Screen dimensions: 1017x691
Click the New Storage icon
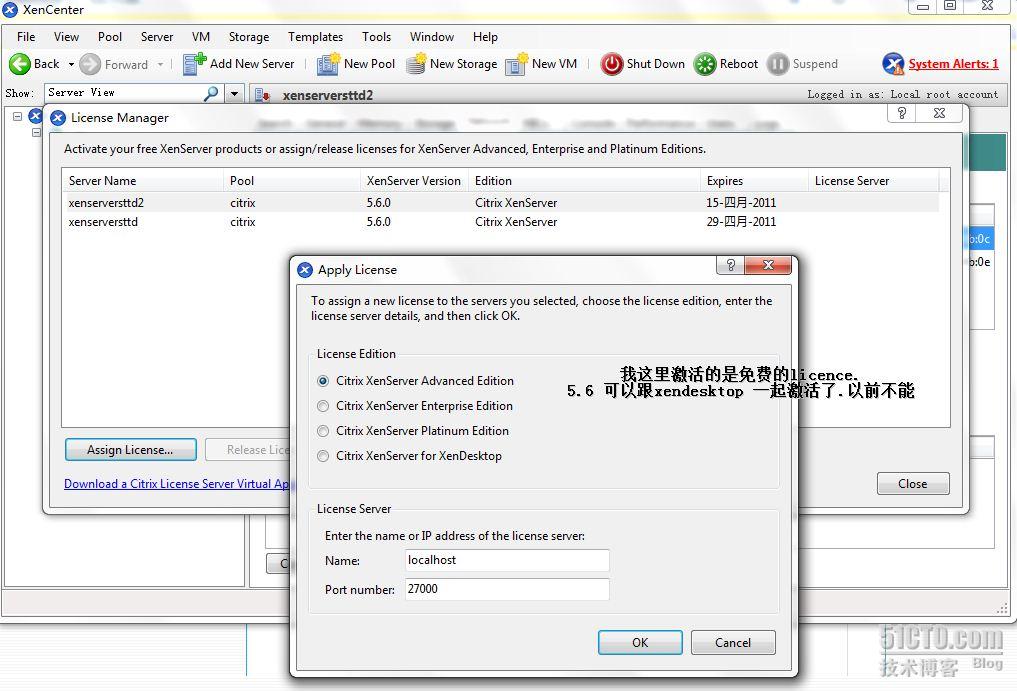coord(416,64)
